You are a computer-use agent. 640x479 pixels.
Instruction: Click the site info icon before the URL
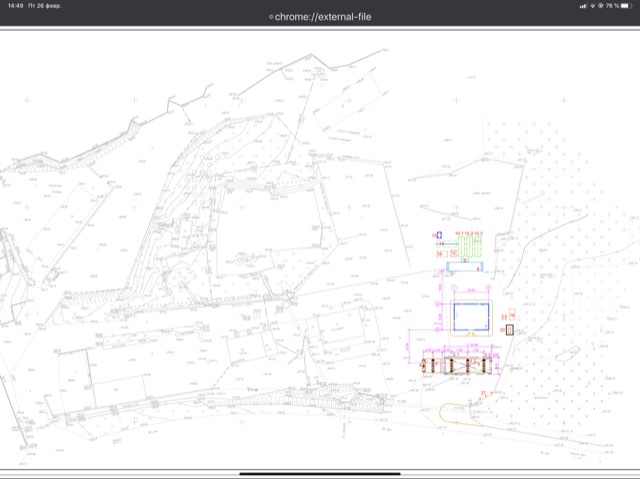pos(271,18)
